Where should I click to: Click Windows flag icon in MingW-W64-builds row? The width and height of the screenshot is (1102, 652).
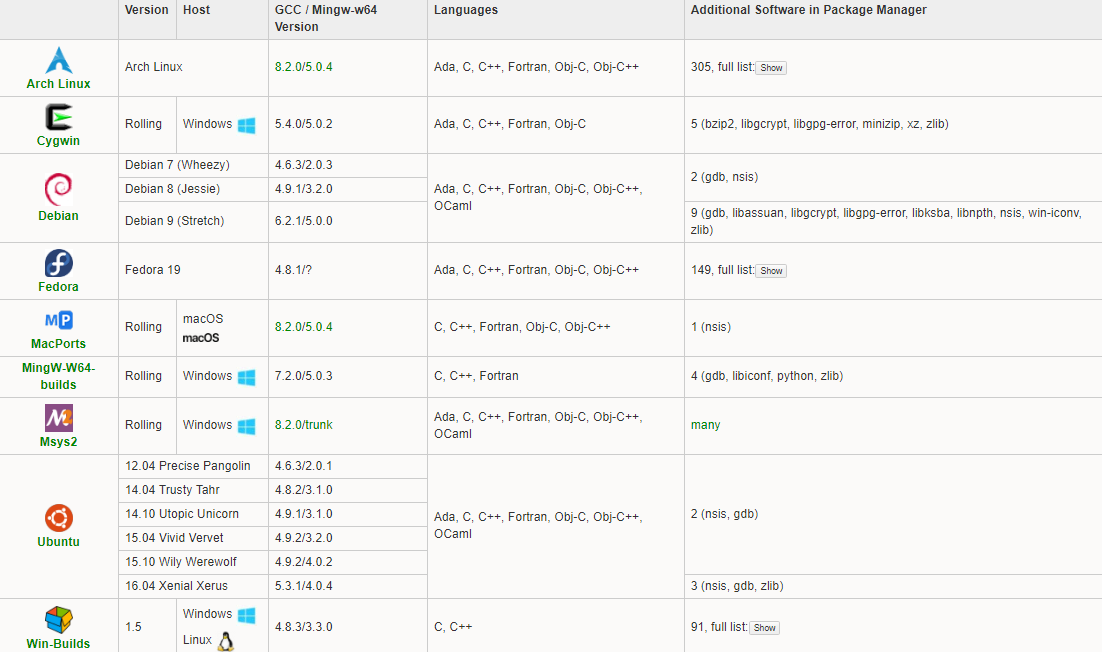[247, 377]
